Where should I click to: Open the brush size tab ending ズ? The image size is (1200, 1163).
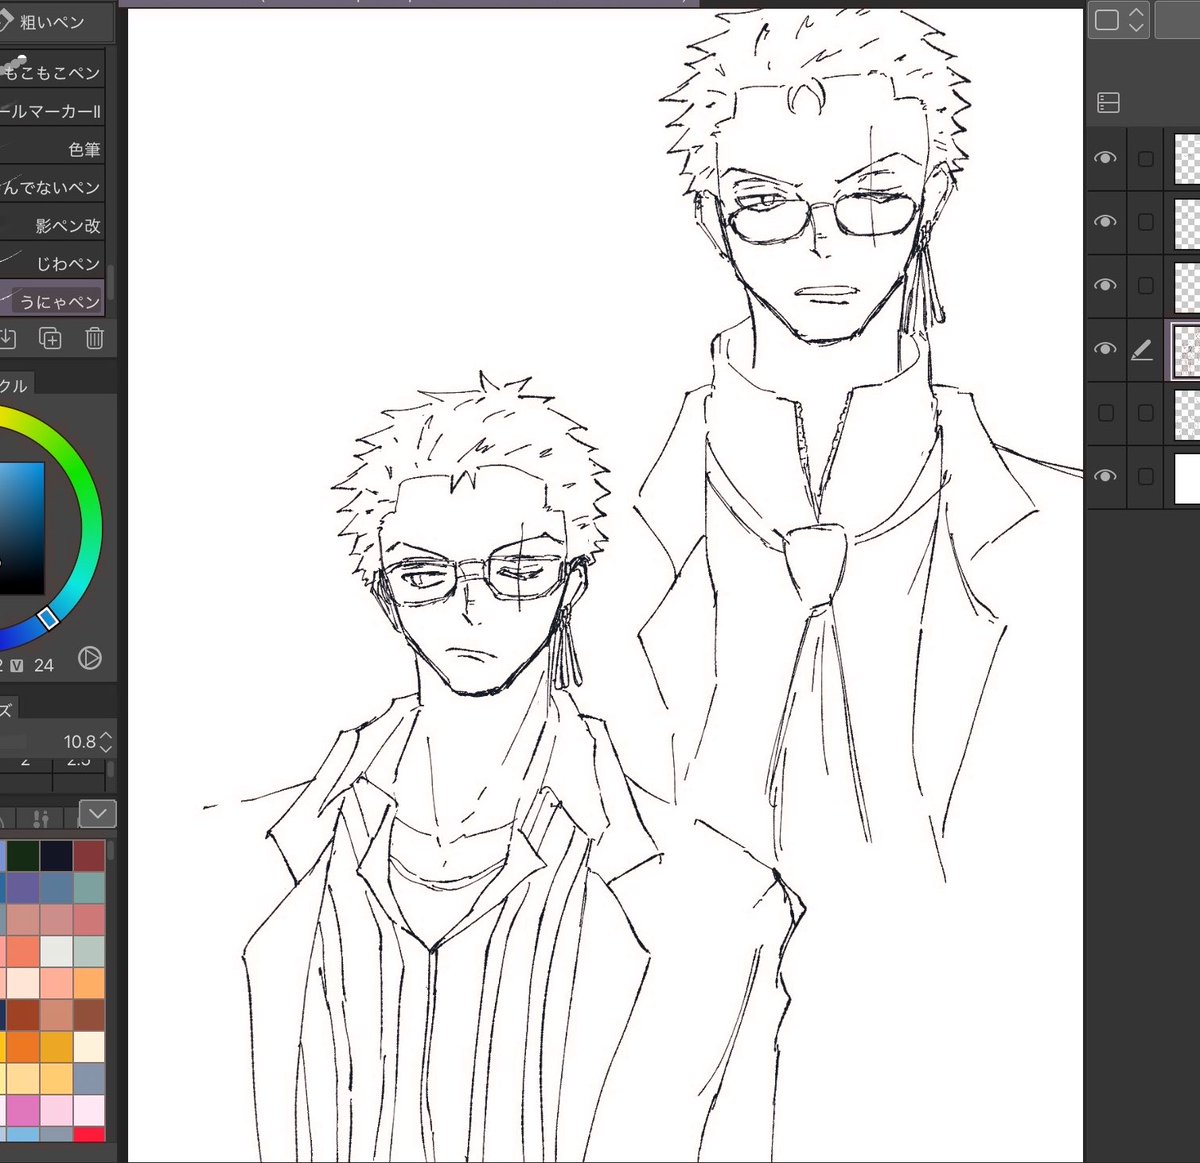tap(8, 710)
